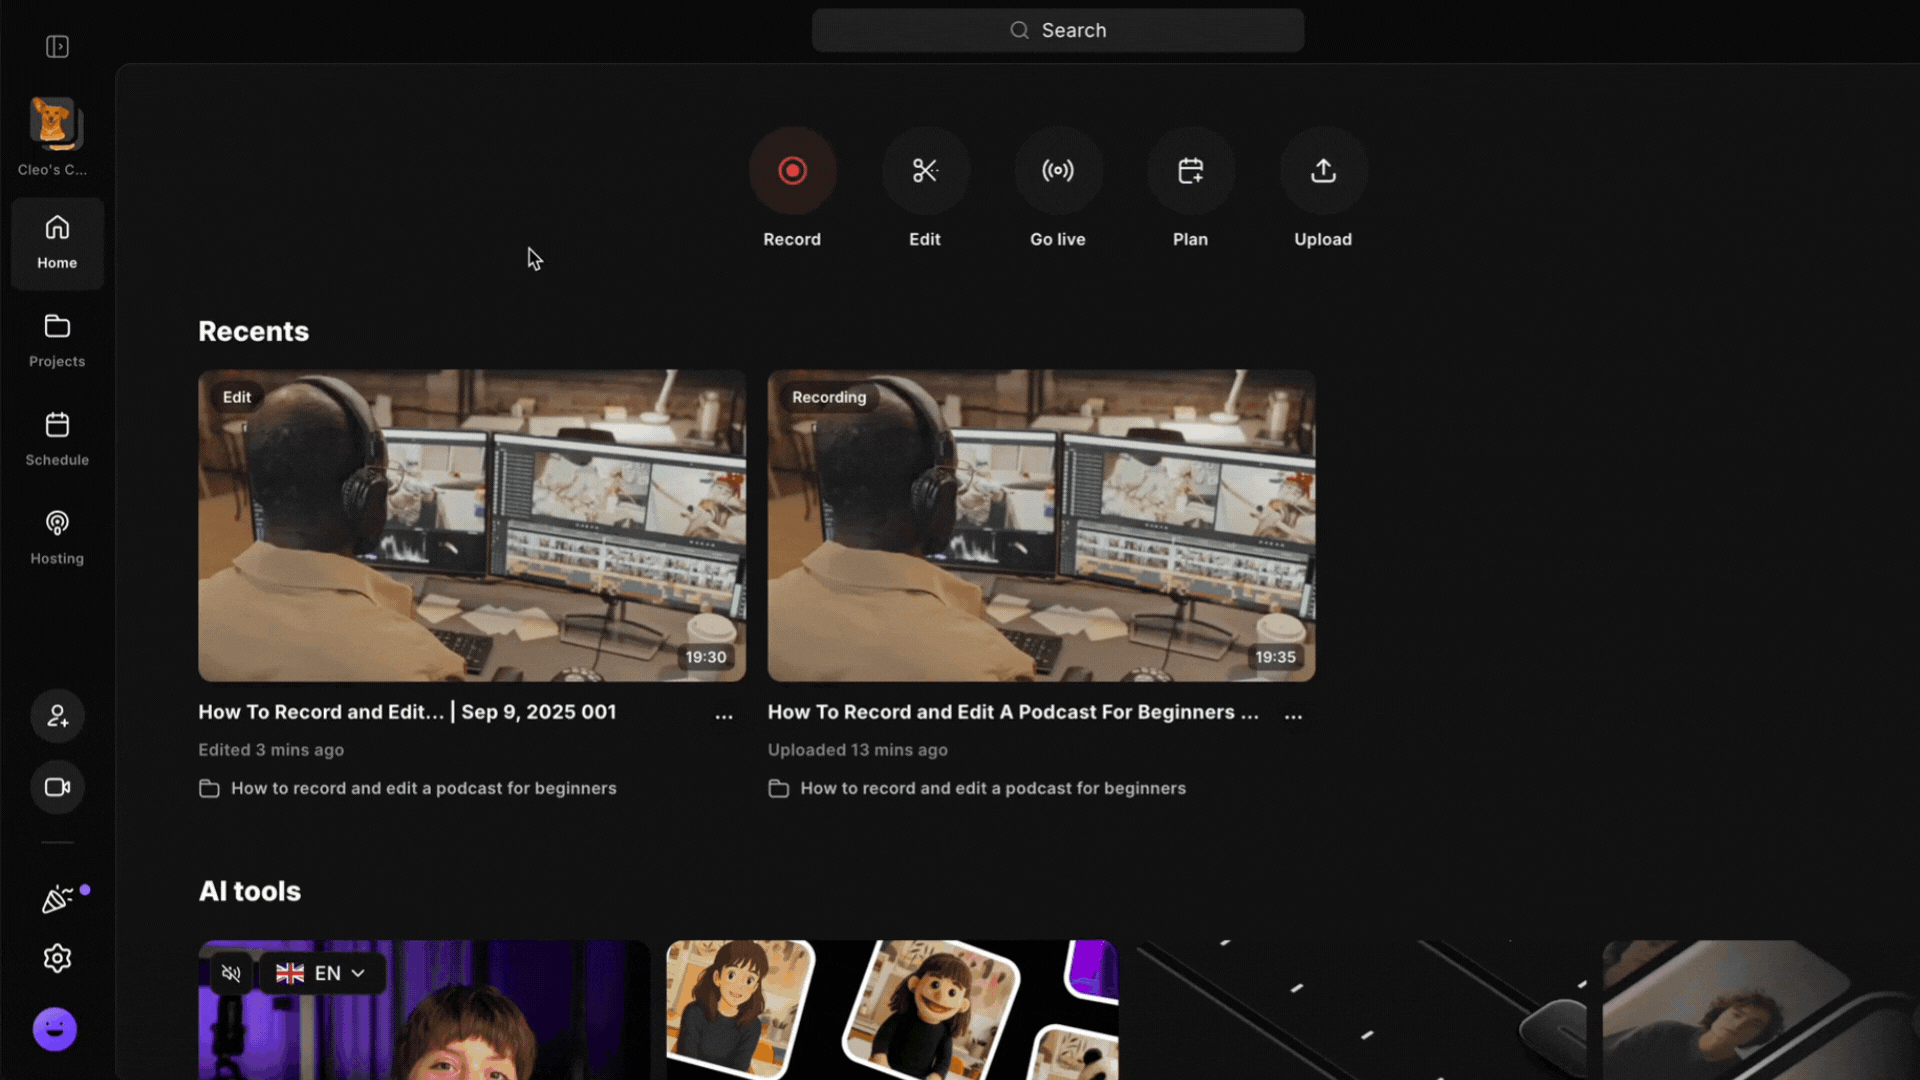1920x1080 pixels.
Task: Open the settings gear in sidebar
Action: (57, 958)
